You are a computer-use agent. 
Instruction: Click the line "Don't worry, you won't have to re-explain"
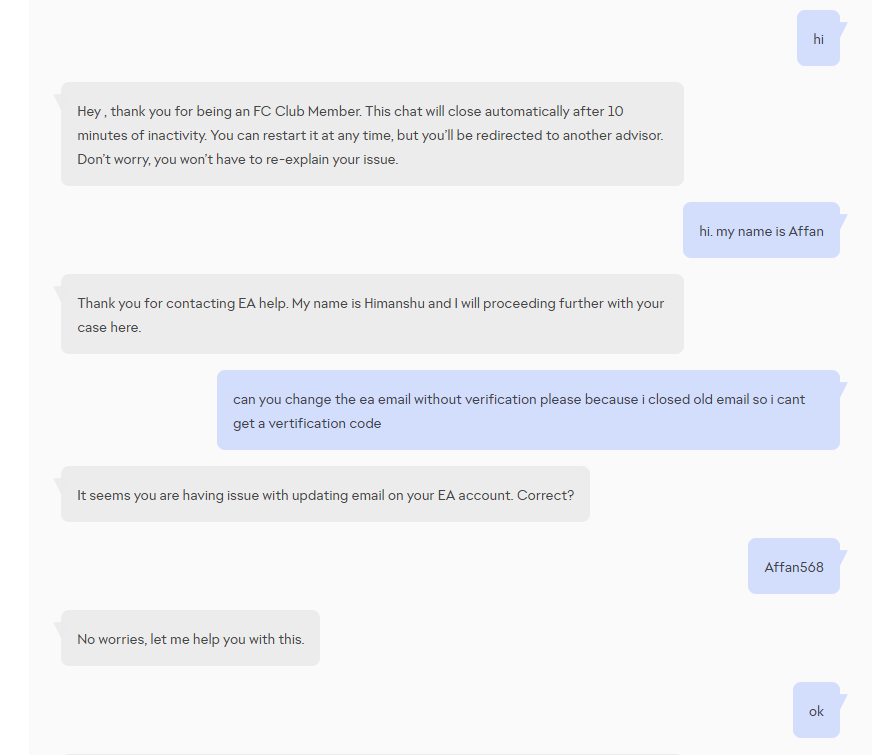pos(237,159)
